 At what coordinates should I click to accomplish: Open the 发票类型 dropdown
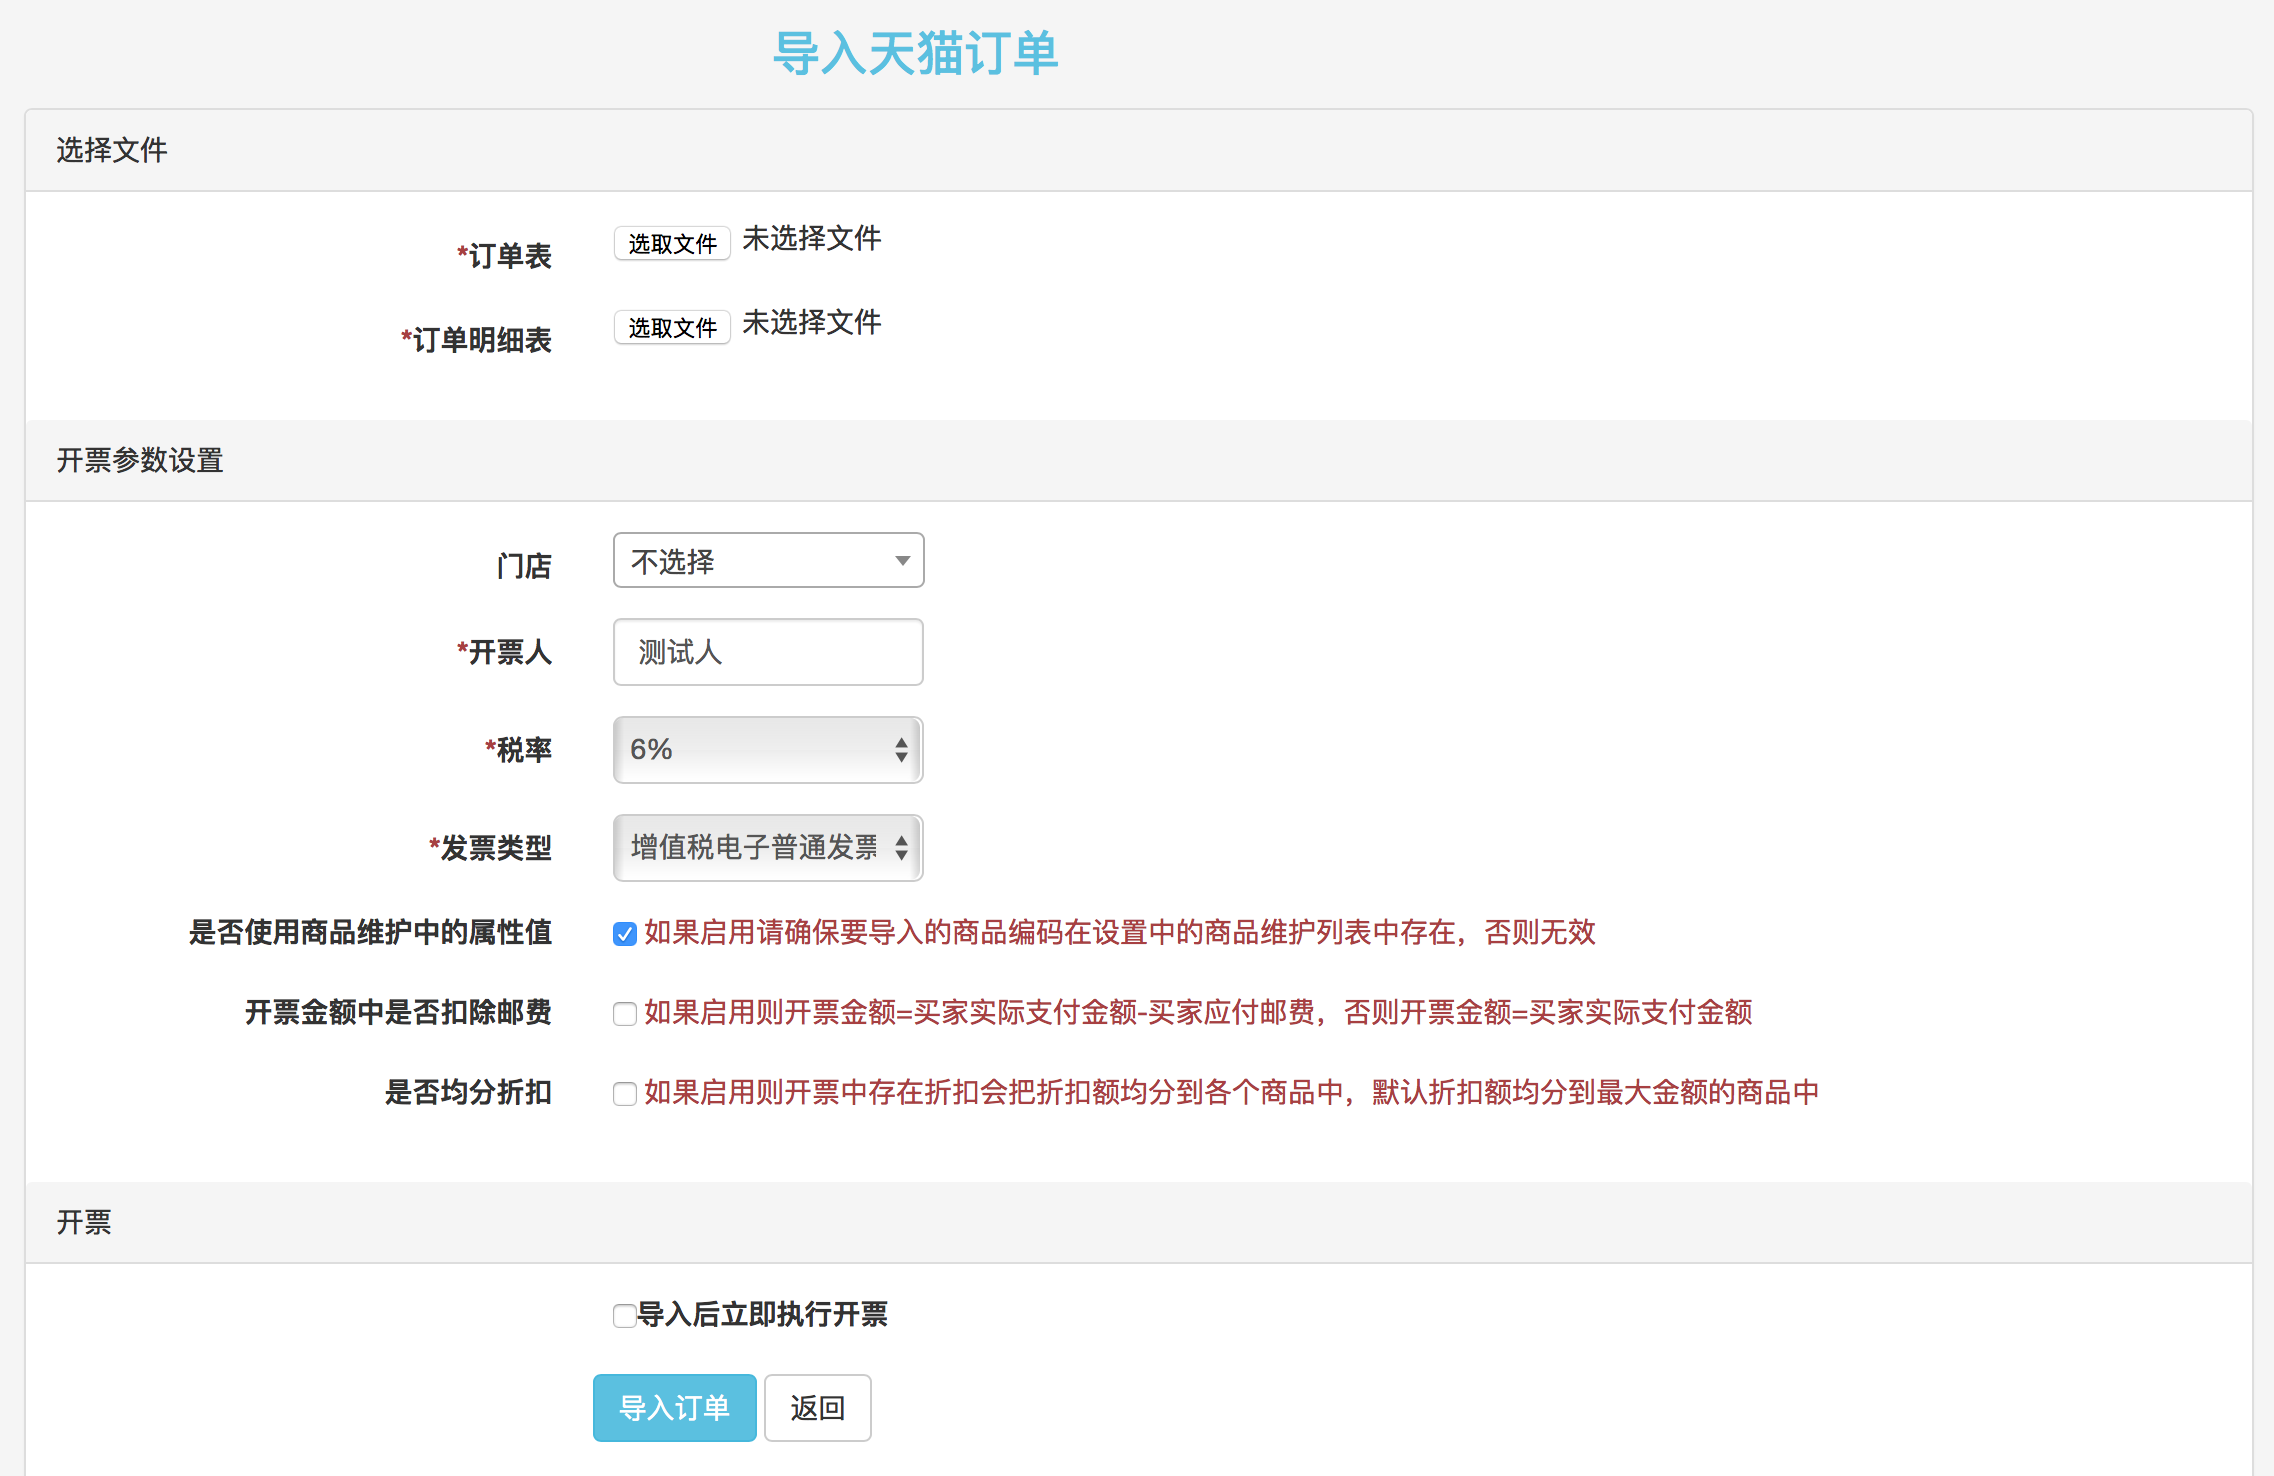pos(768,848)
